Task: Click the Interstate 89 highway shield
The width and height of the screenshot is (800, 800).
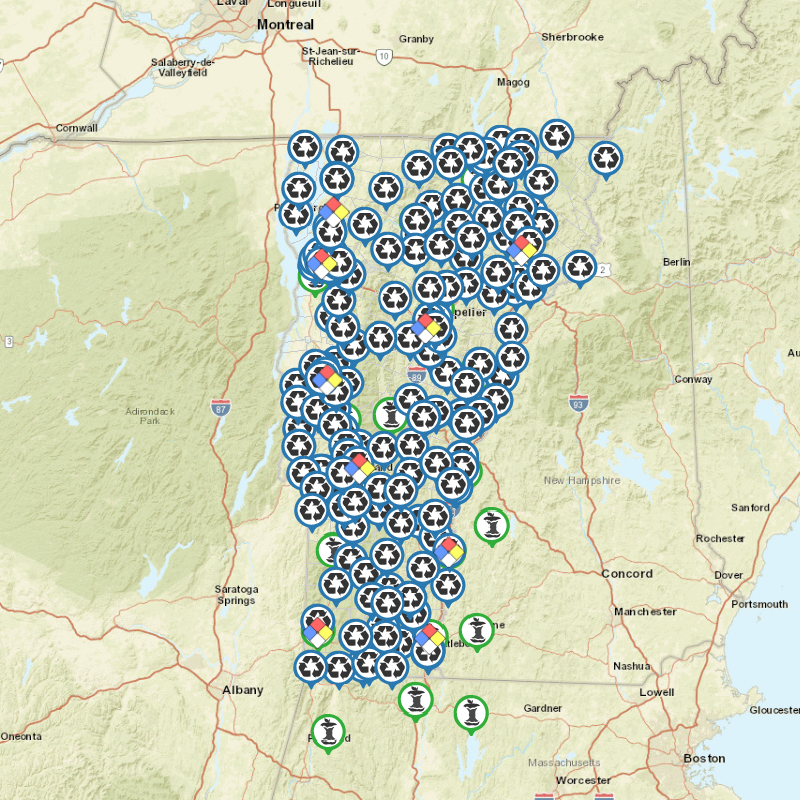Action: coord(417,375)
